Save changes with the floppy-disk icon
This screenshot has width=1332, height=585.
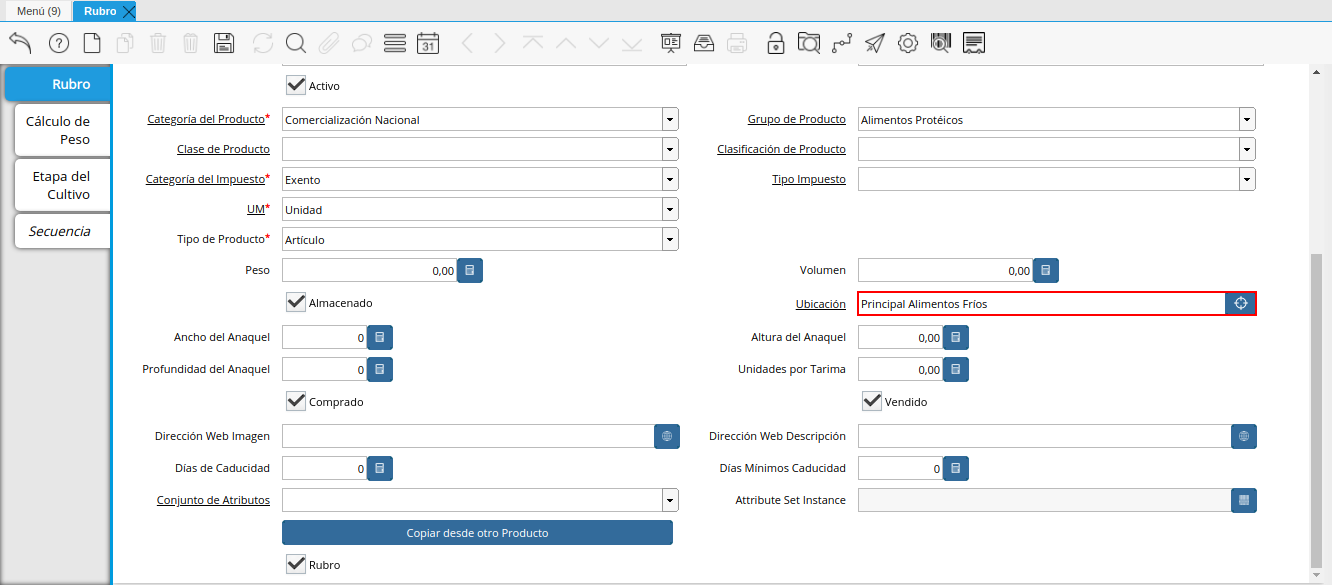tap(224, 43)
